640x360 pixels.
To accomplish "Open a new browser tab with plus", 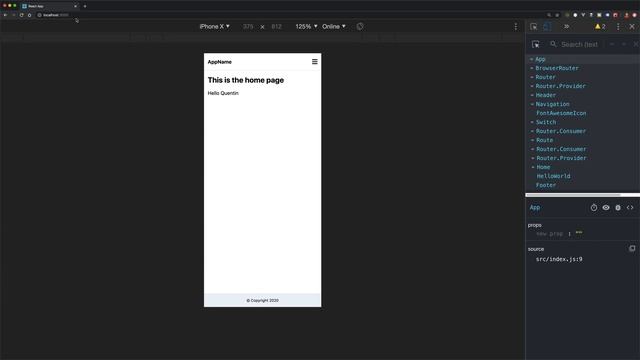I will coord(85,6).
